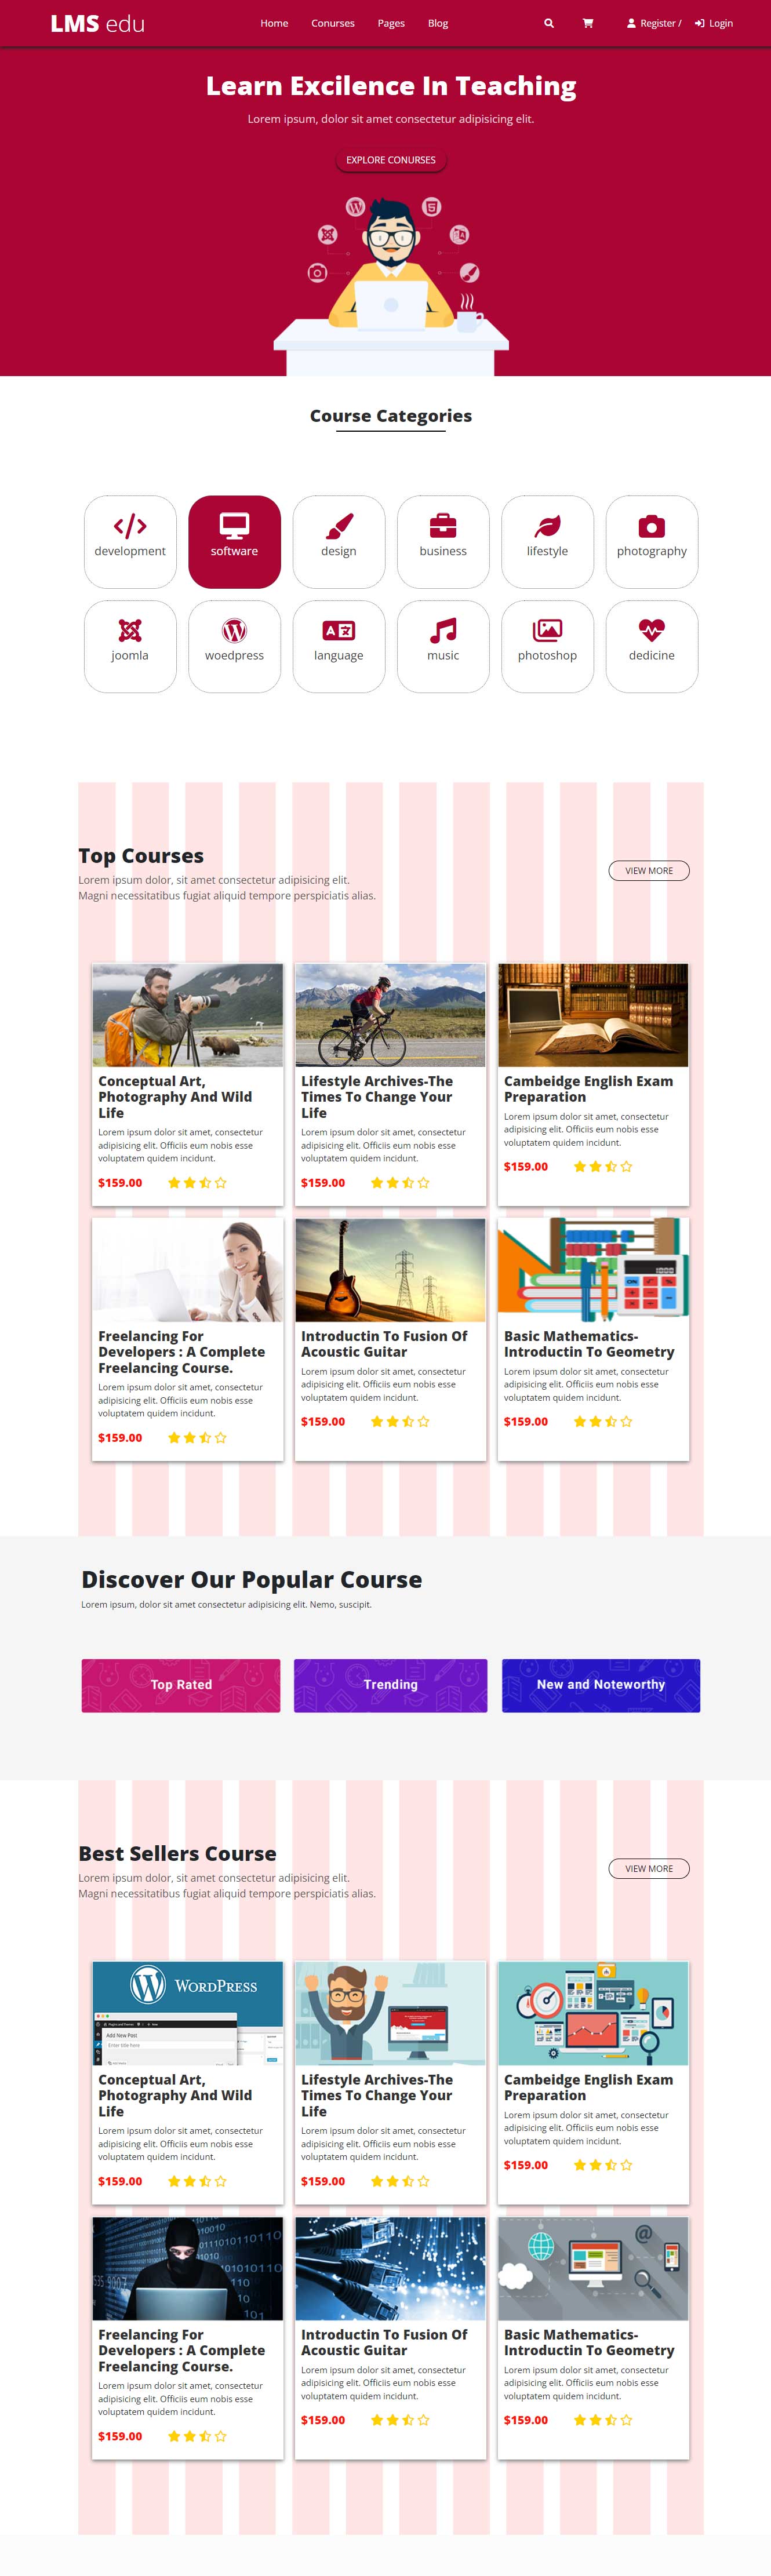This screenshot has height=2576, width=771.
Task: Open the Basic Mathematics abacus course thumbnail
Action: [593, 1270]
